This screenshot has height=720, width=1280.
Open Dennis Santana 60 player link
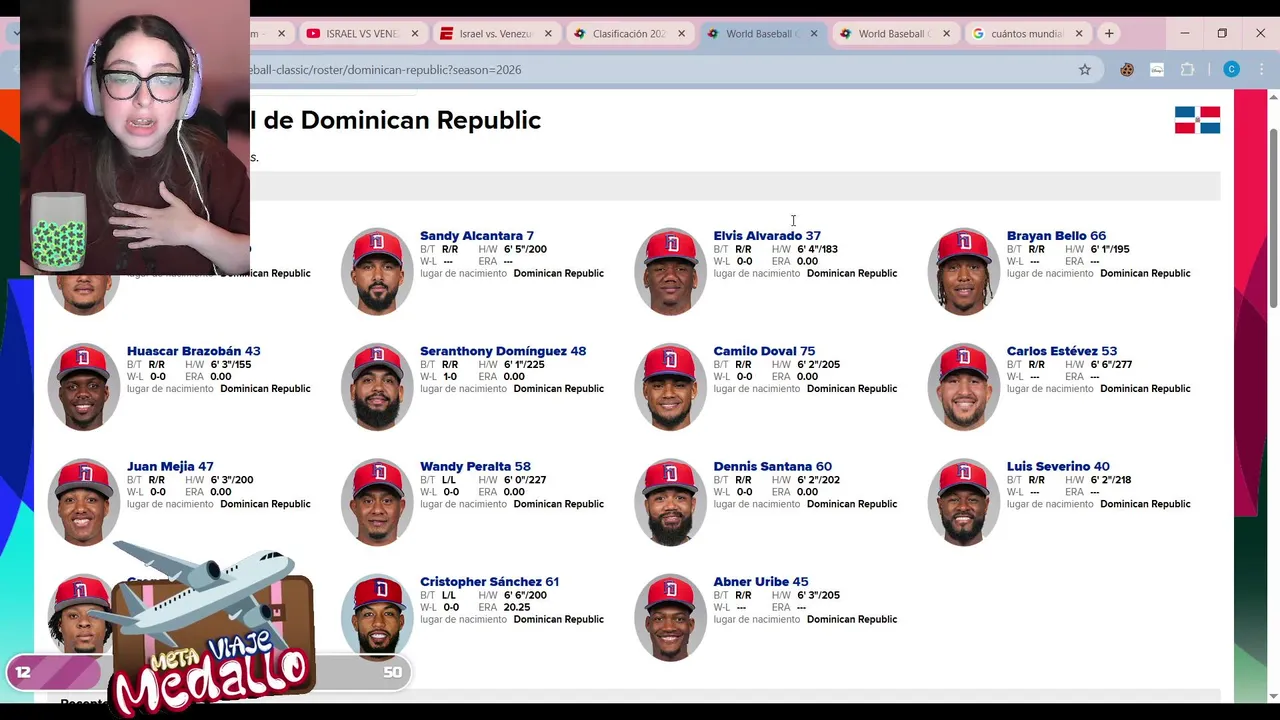[x=772, y=466]
